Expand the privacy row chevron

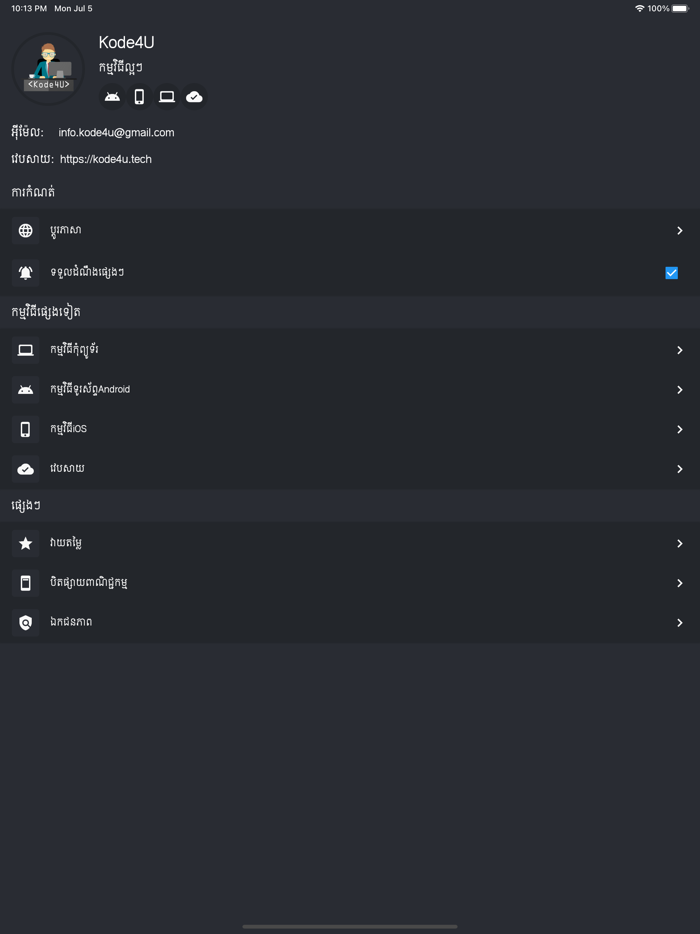click(x=679, y=622)
